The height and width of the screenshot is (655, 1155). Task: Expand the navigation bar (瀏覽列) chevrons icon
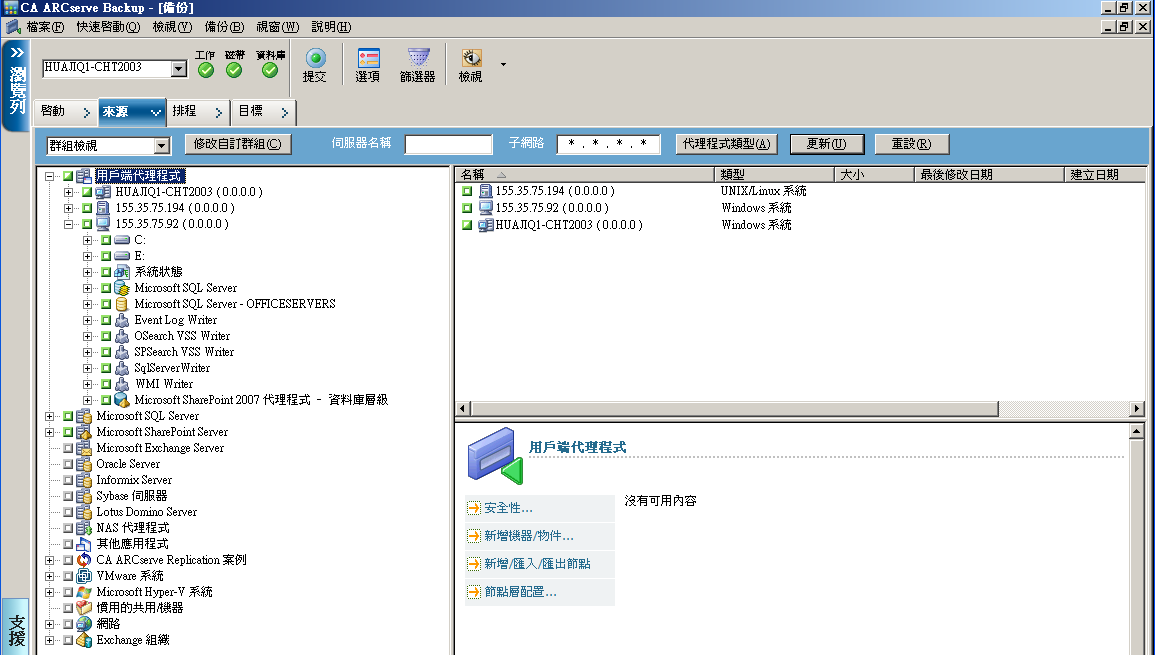[17, 52]
